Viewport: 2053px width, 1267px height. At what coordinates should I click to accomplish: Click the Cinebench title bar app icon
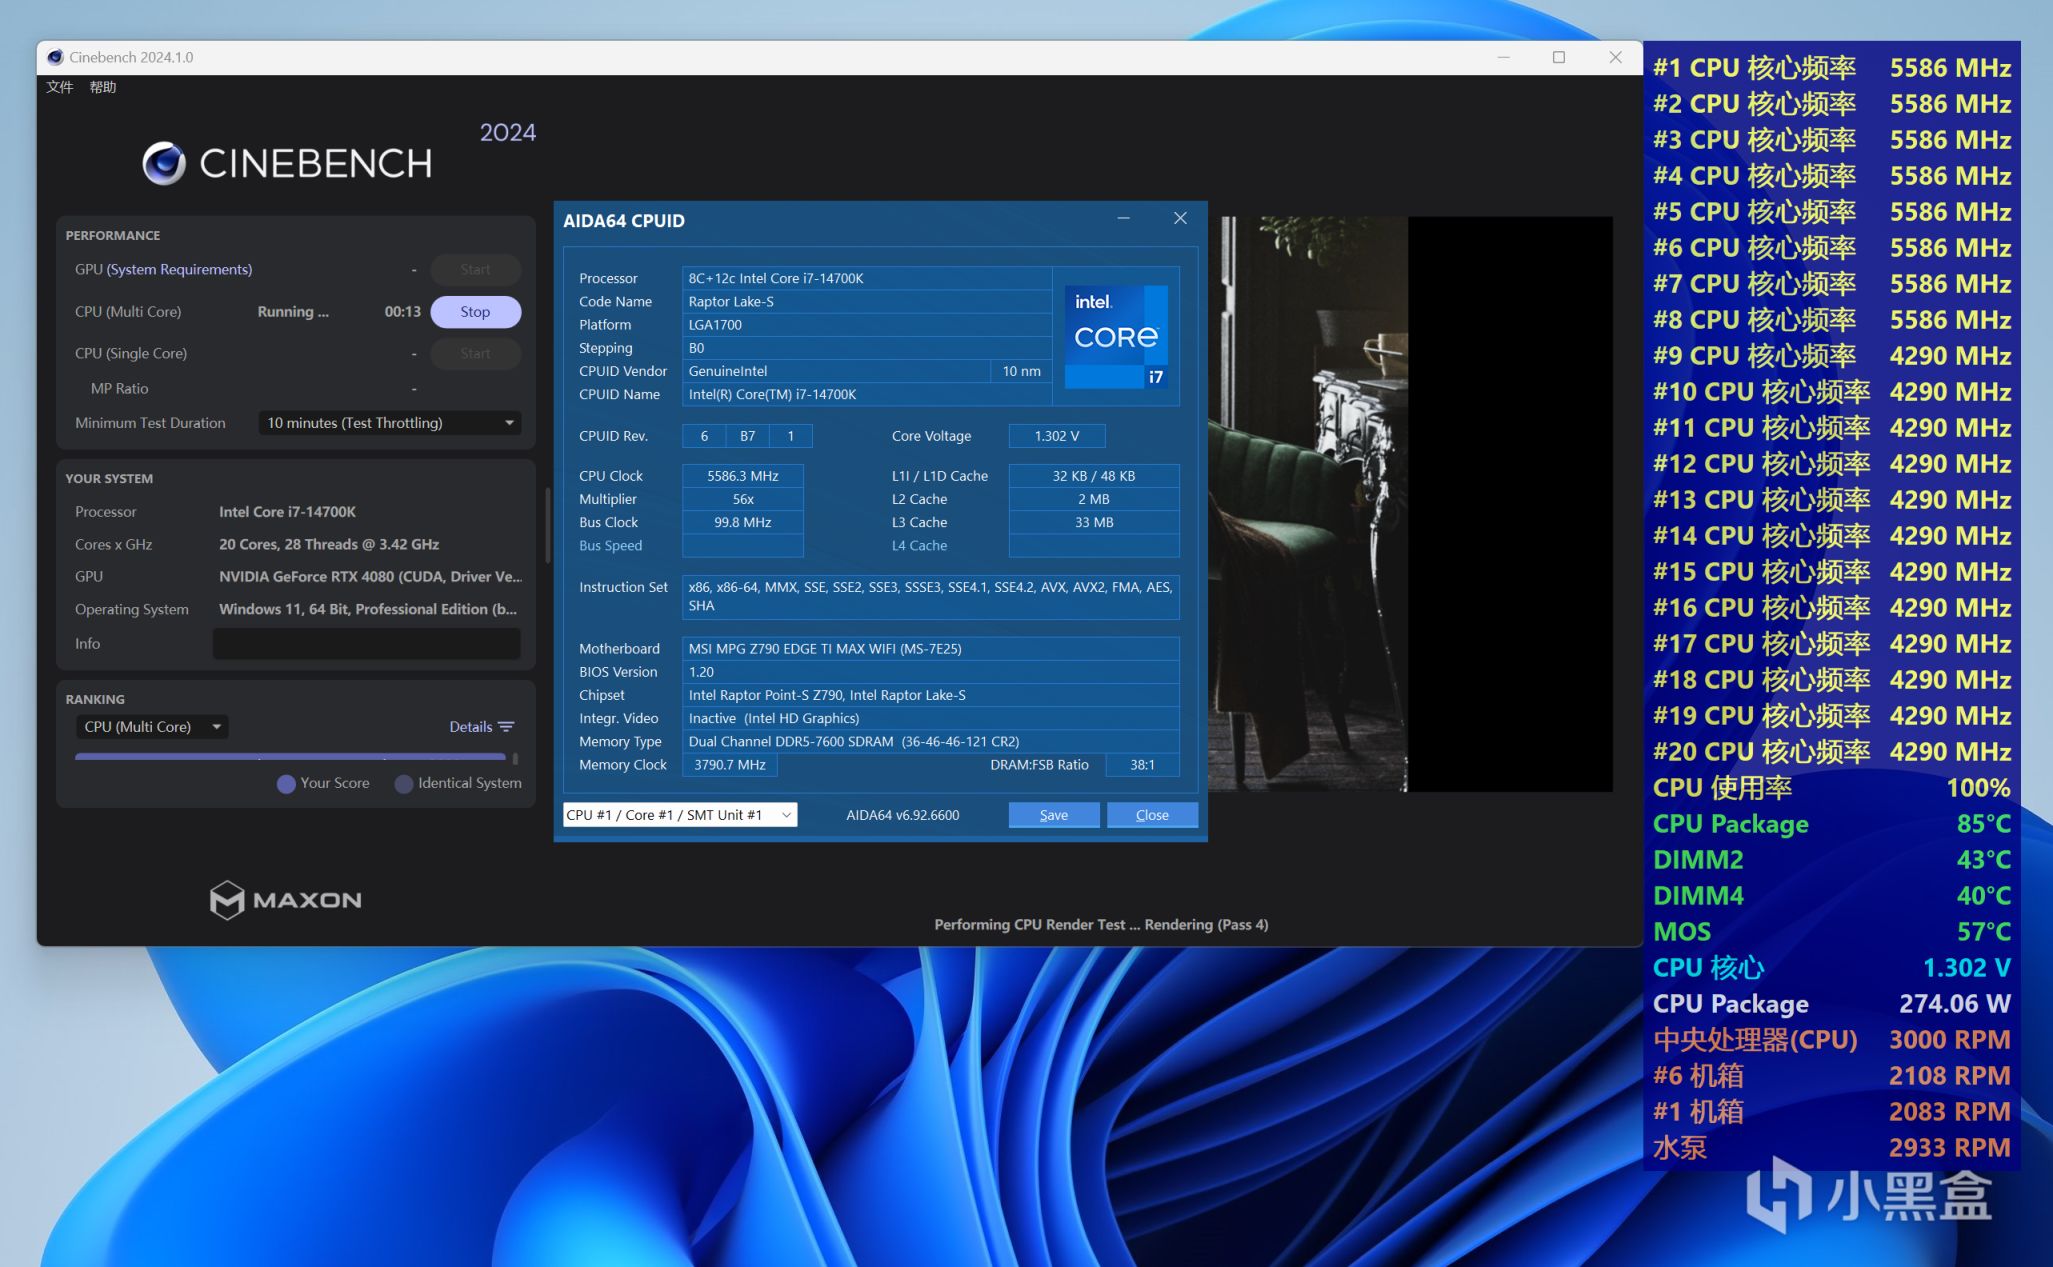[x=55, y=57]
